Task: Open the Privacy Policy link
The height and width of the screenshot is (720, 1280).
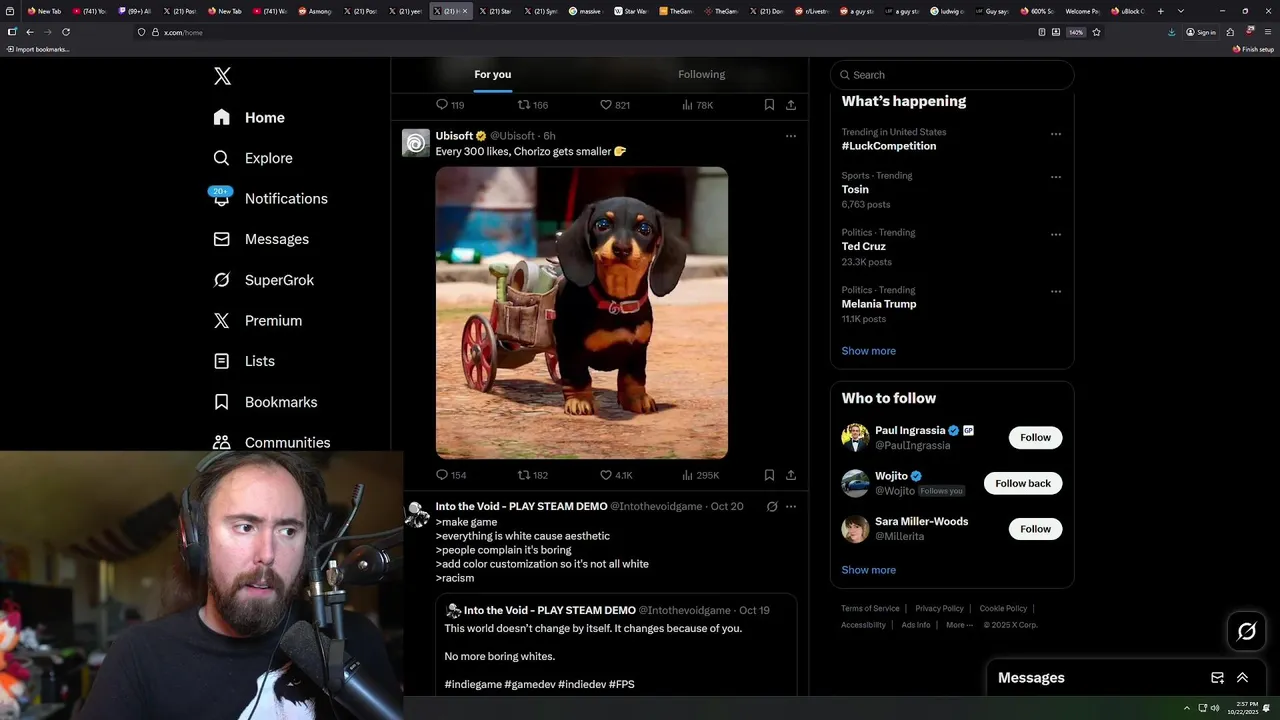Action: (940, 608)
